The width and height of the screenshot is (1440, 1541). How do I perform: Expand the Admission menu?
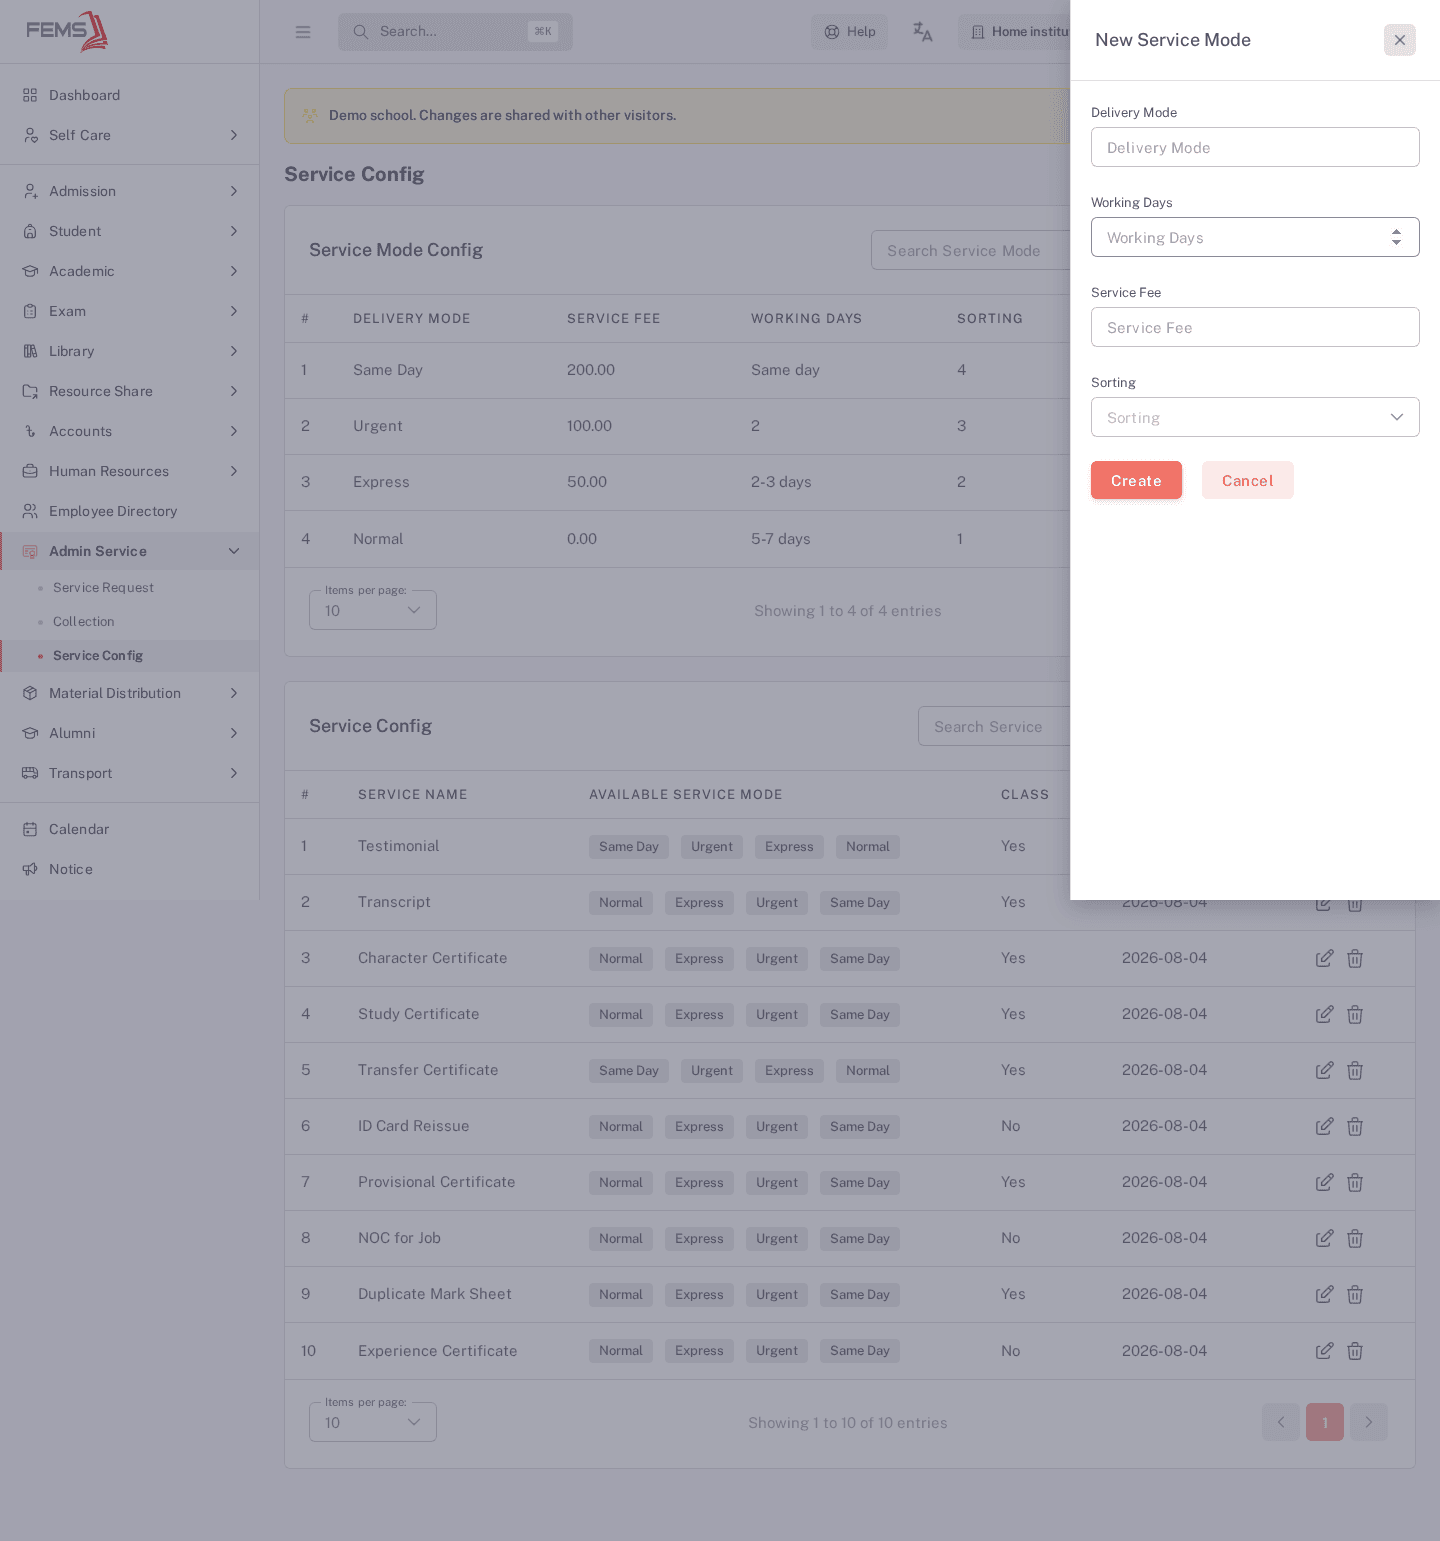click(130, 191)
